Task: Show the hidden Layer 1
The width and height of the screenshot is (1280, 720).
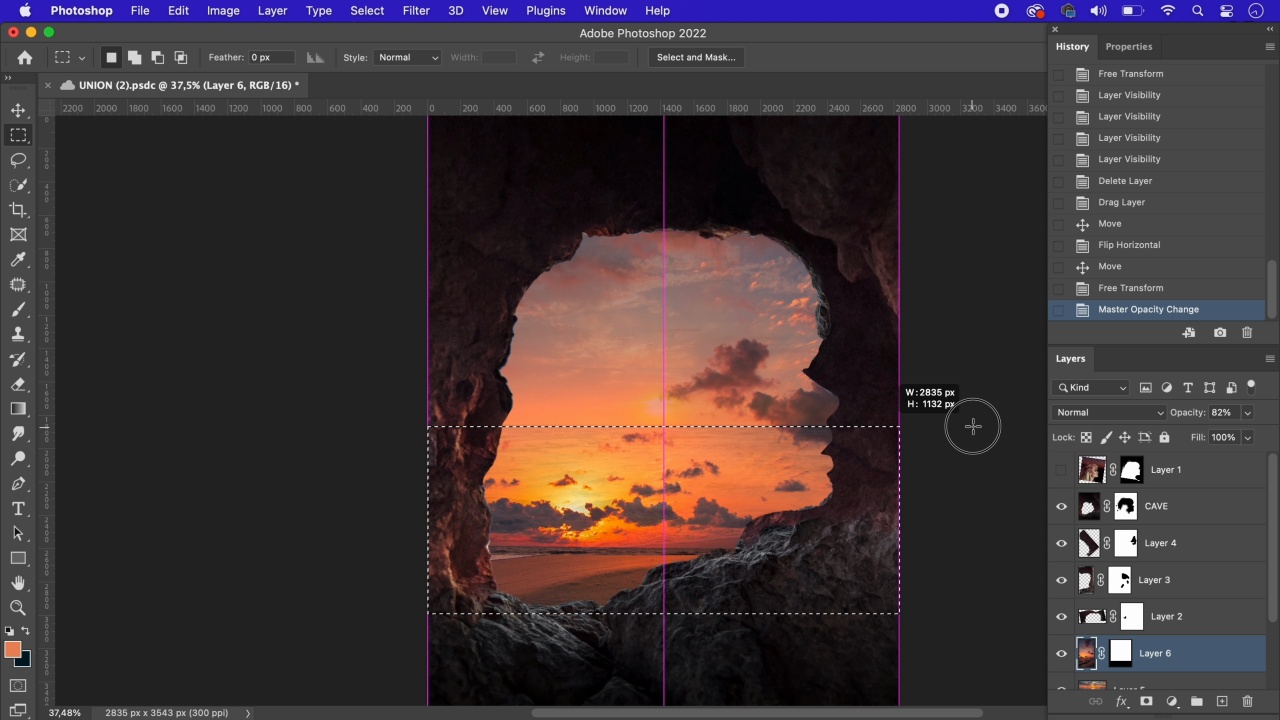Action: [x=1061, y=470]
